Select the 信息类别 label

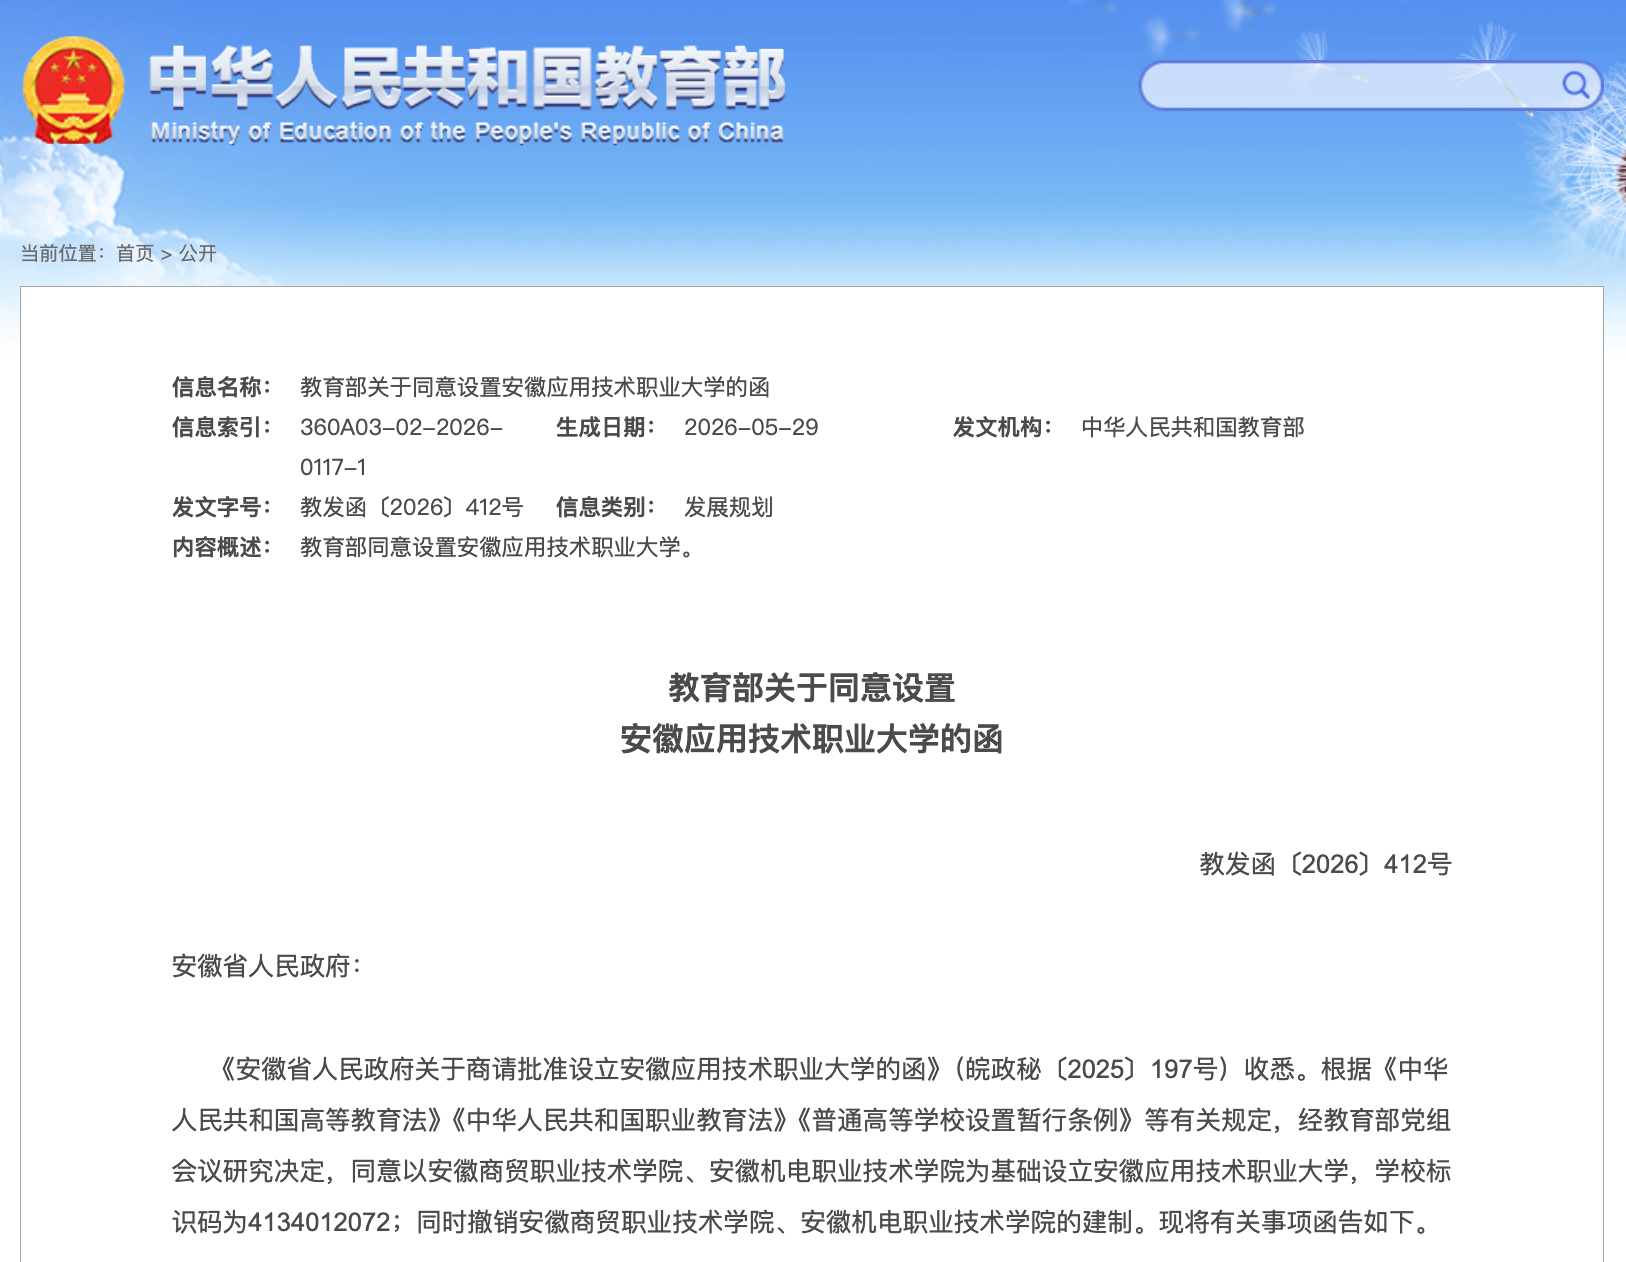pos(605,507)
